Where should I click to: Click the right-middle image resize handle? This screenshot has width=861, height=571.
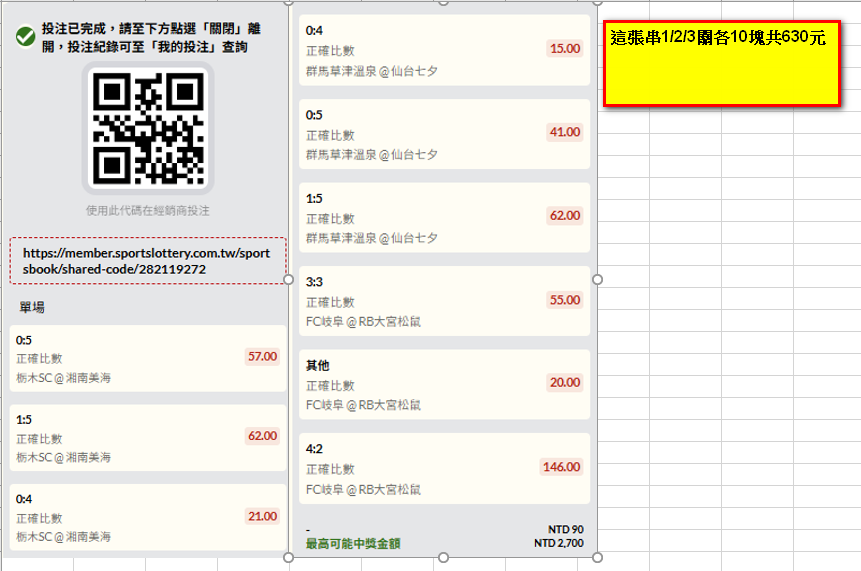click(598, 280)
